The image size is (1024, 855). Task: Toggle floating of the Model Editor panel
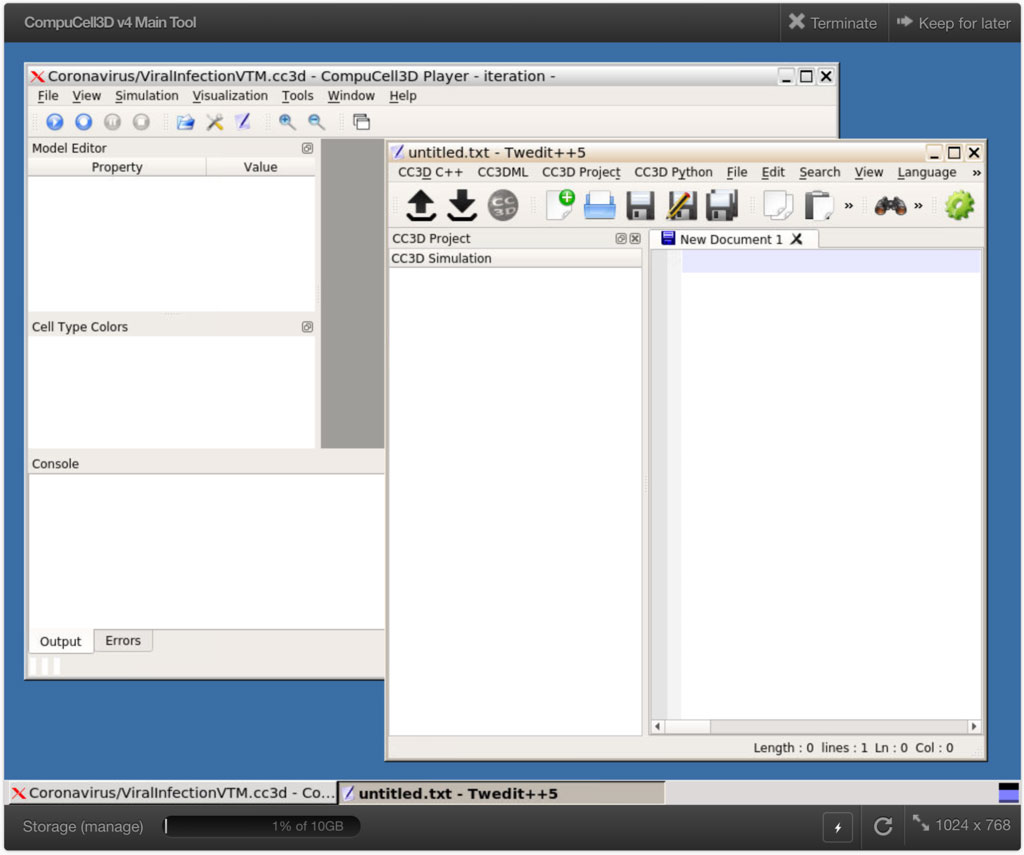click(307, 148)
